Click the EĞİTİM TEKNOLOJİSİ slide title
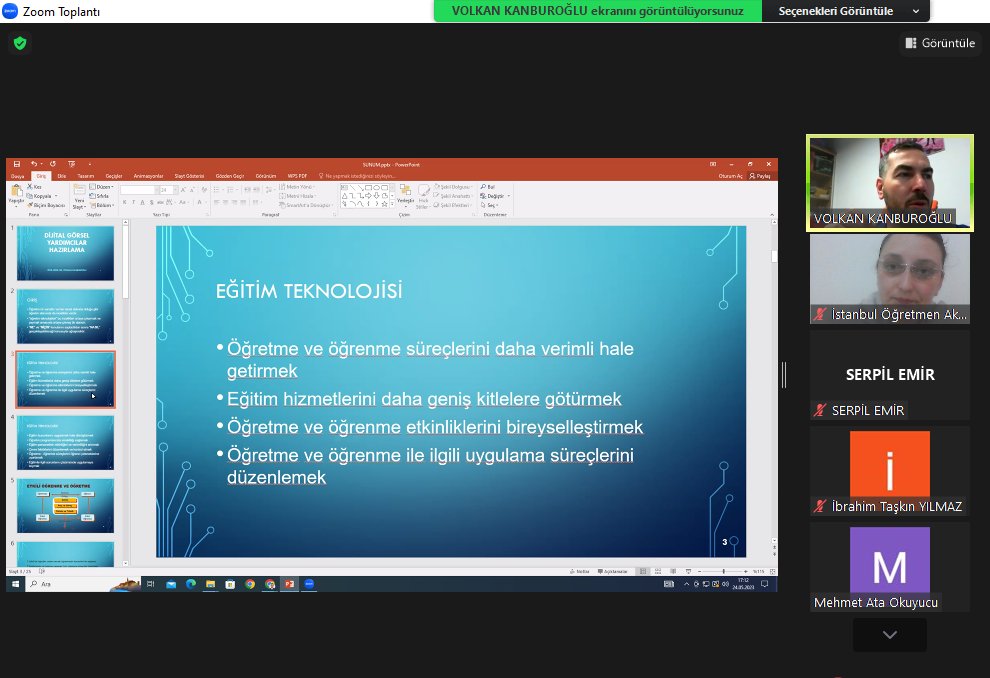Viewport: 990px width, 678px height. pos(309,291)
